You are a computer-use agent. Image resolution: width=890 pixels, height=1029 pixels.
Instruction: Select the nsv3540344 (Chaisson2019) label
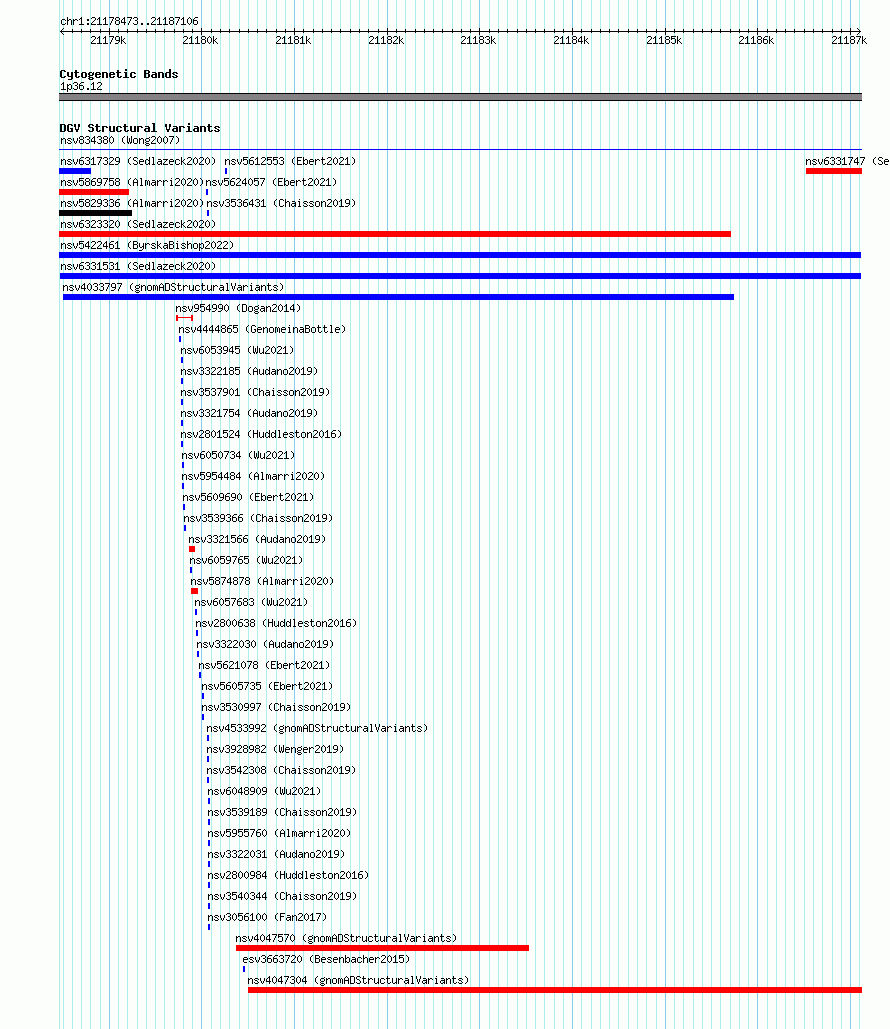click(282, 896)
